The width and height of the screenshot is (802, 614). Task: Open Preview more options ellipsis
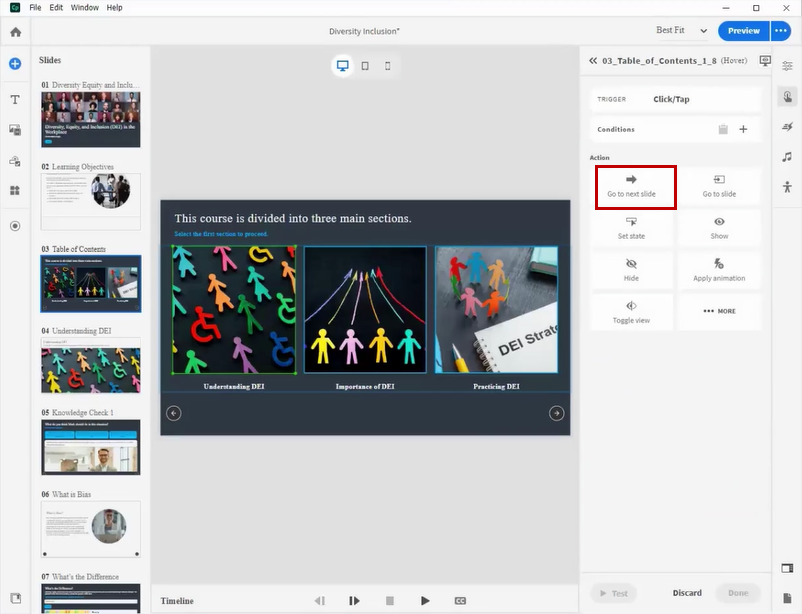coord(781,31)
